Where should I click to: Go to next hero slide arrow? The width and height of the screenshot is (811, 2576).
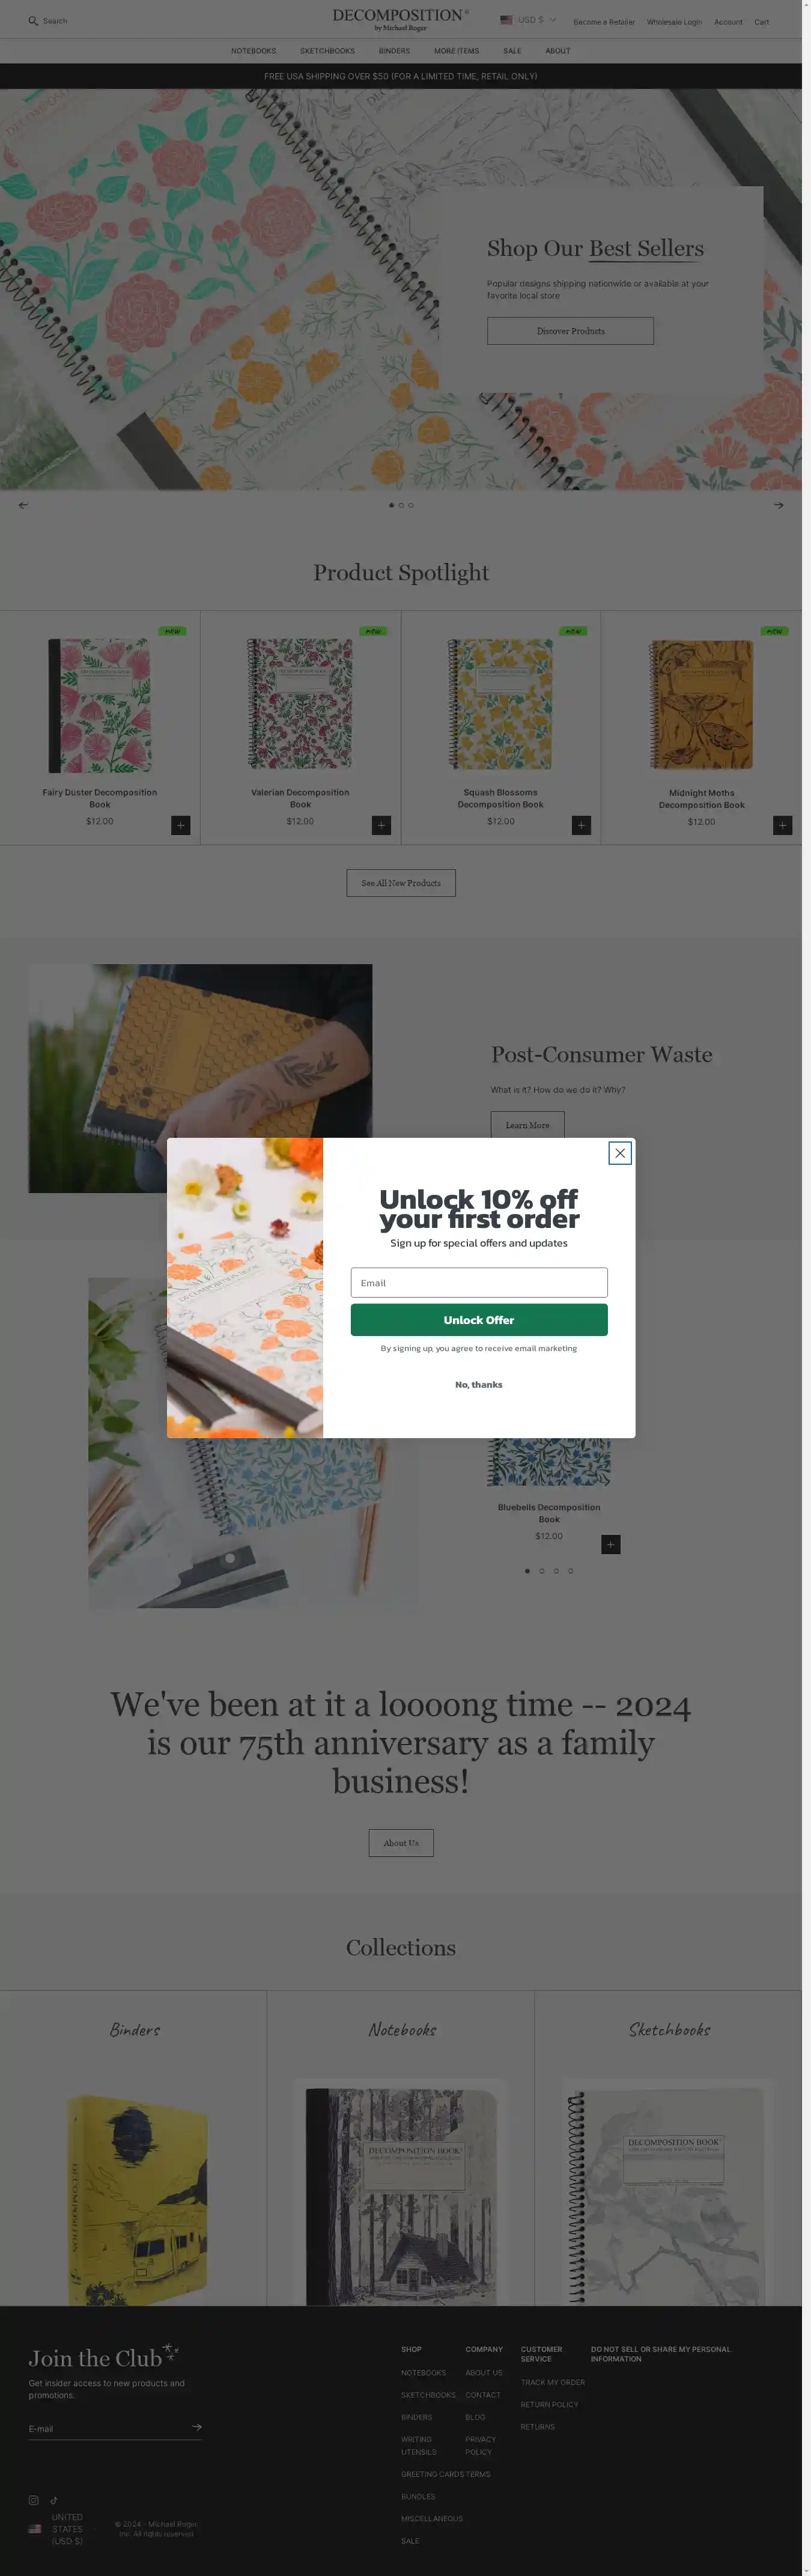tap(778, 505)
